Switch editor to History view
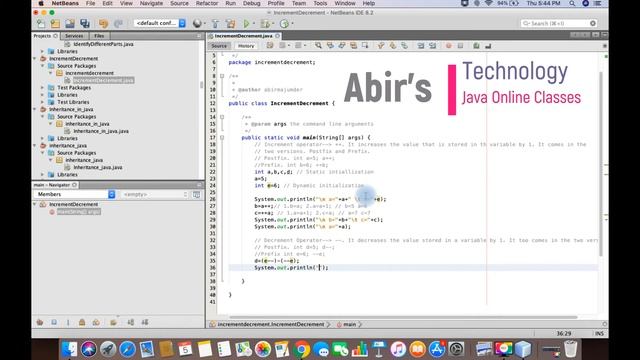640x360 pixels. coord(246,46)
